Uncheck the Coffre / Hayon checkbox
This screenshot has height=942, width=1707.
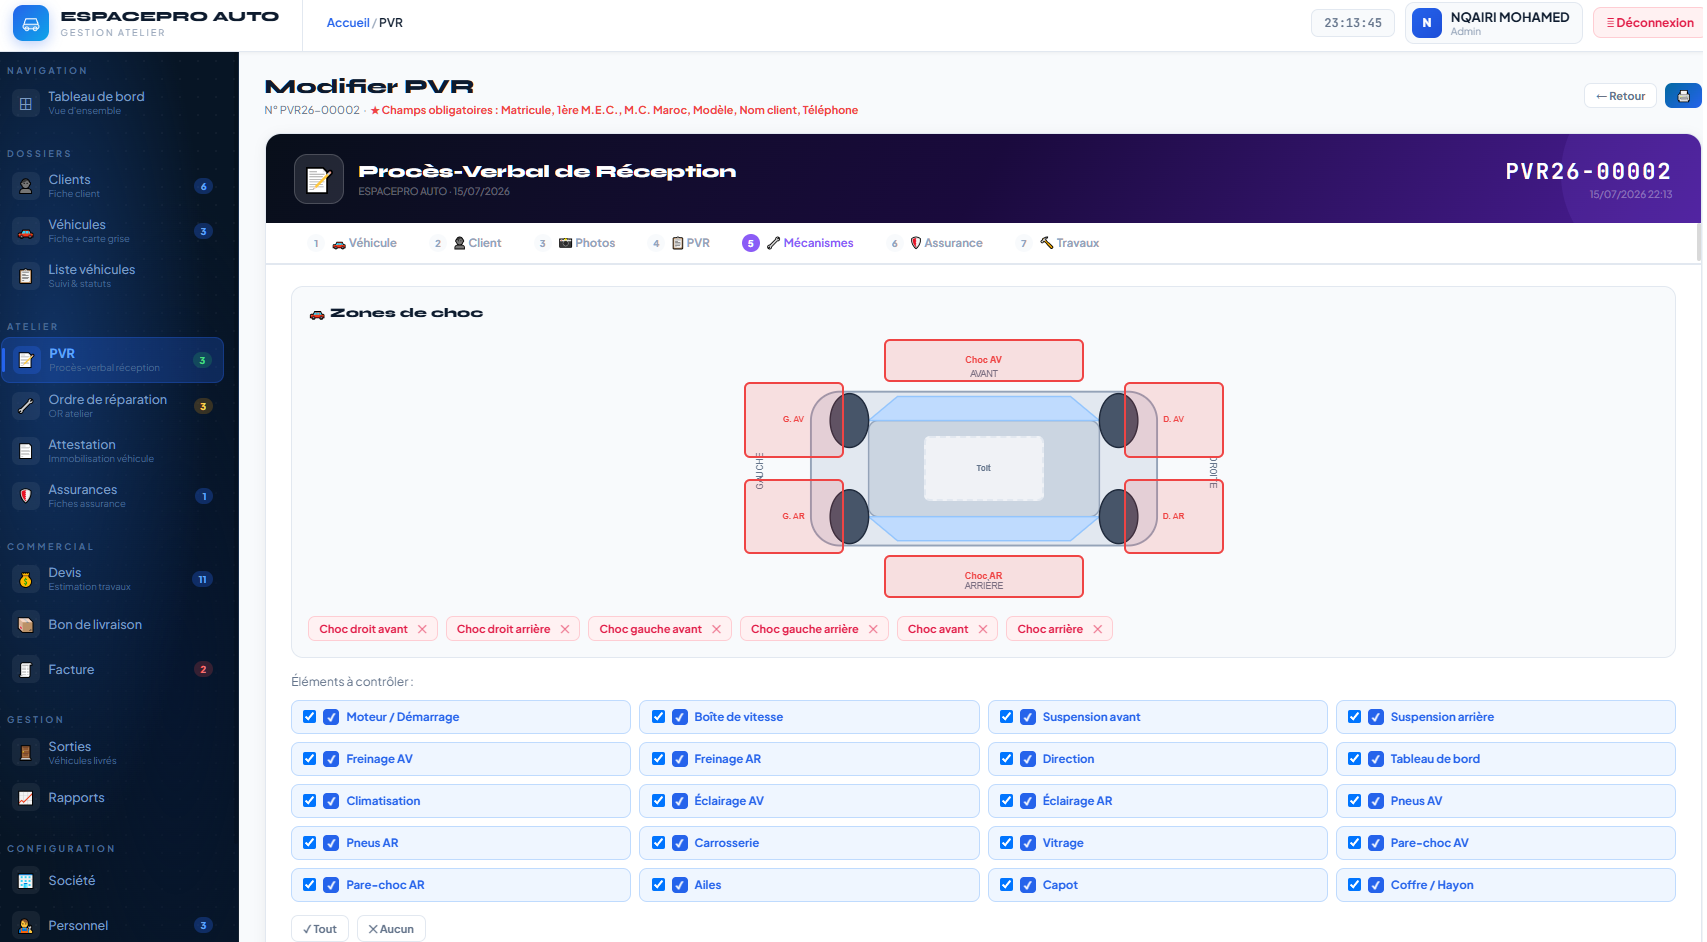coord(1354,885)
